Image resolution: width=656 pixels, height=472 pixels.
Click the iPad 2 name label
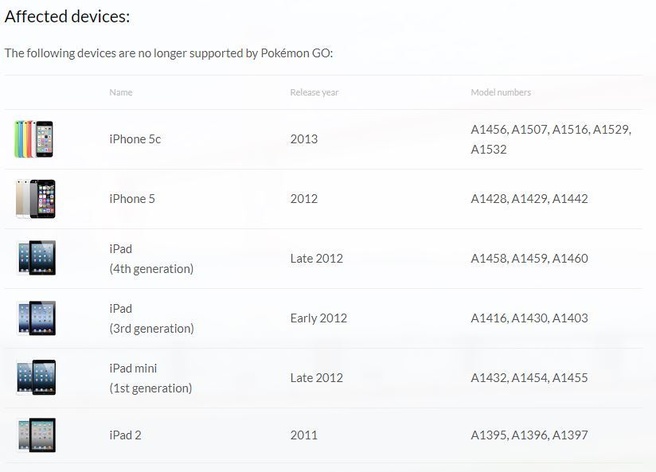pos(125,435)
